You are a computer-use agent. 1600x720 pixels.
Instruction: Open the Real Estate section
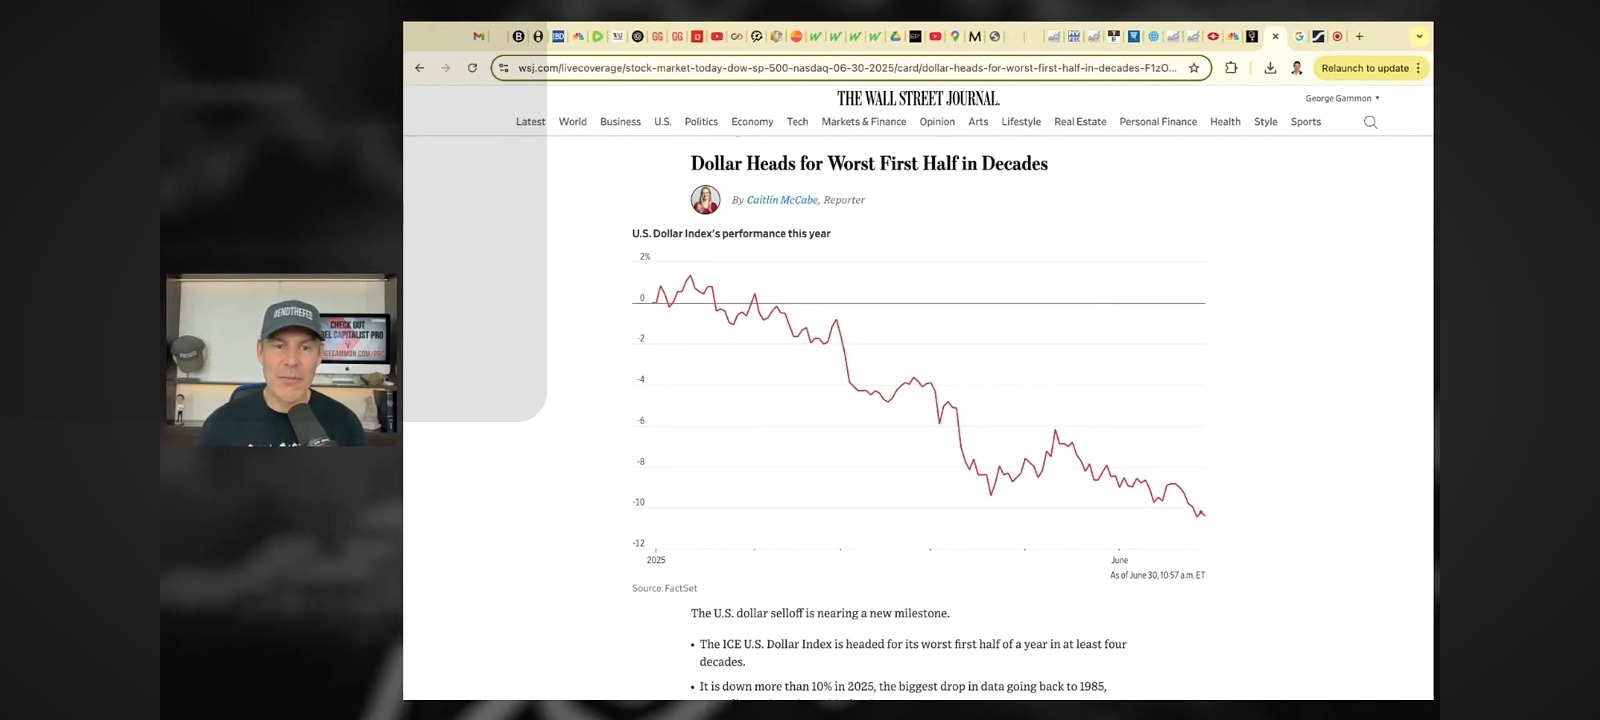coord(1080,122)
